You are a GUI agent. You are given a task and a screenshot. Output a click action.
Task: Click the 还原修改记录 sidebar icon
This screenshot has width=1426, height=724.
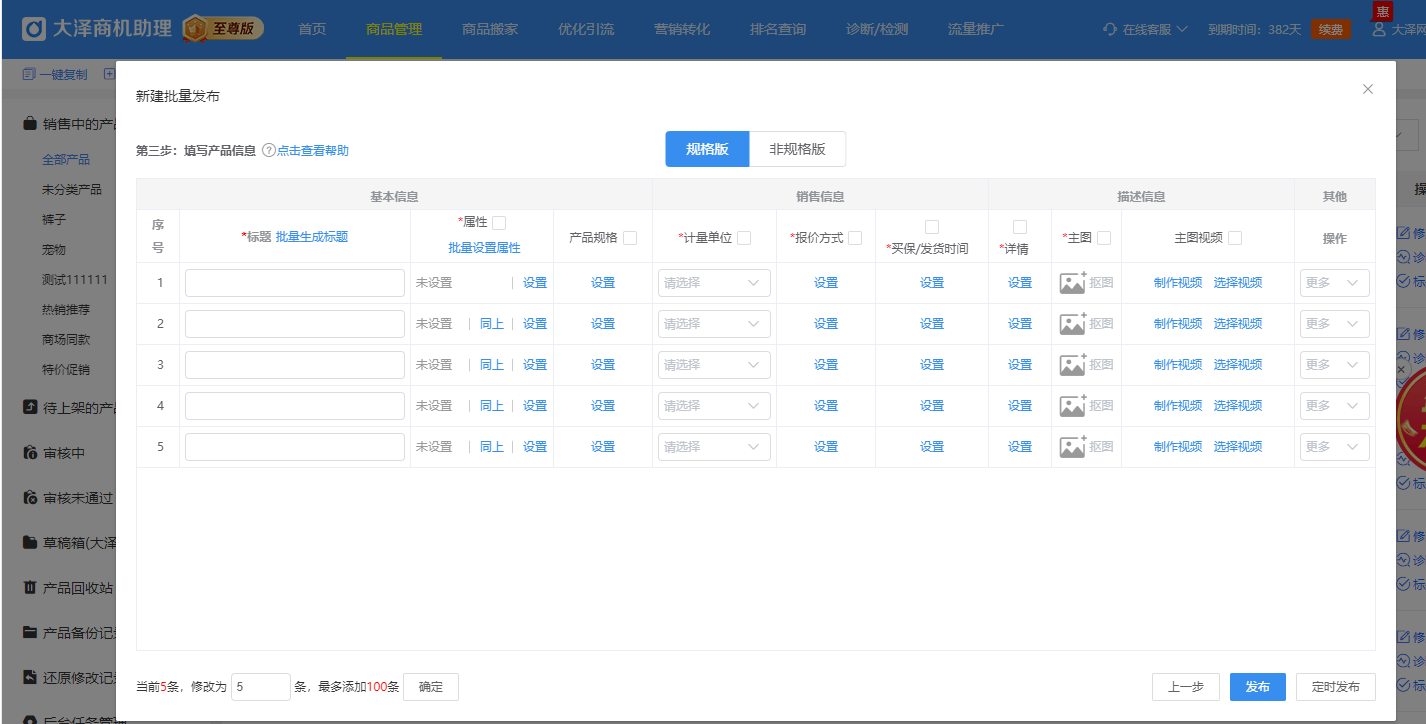tap(30, 678)
